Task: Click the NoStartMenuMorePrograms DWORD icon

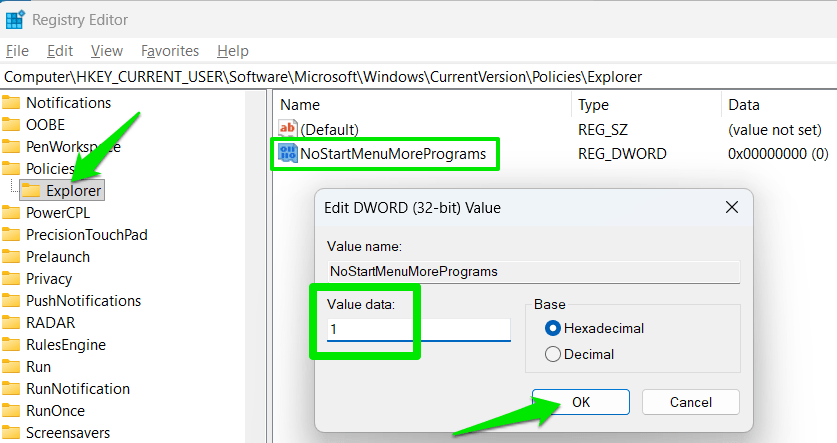Action: pos(287,153)
